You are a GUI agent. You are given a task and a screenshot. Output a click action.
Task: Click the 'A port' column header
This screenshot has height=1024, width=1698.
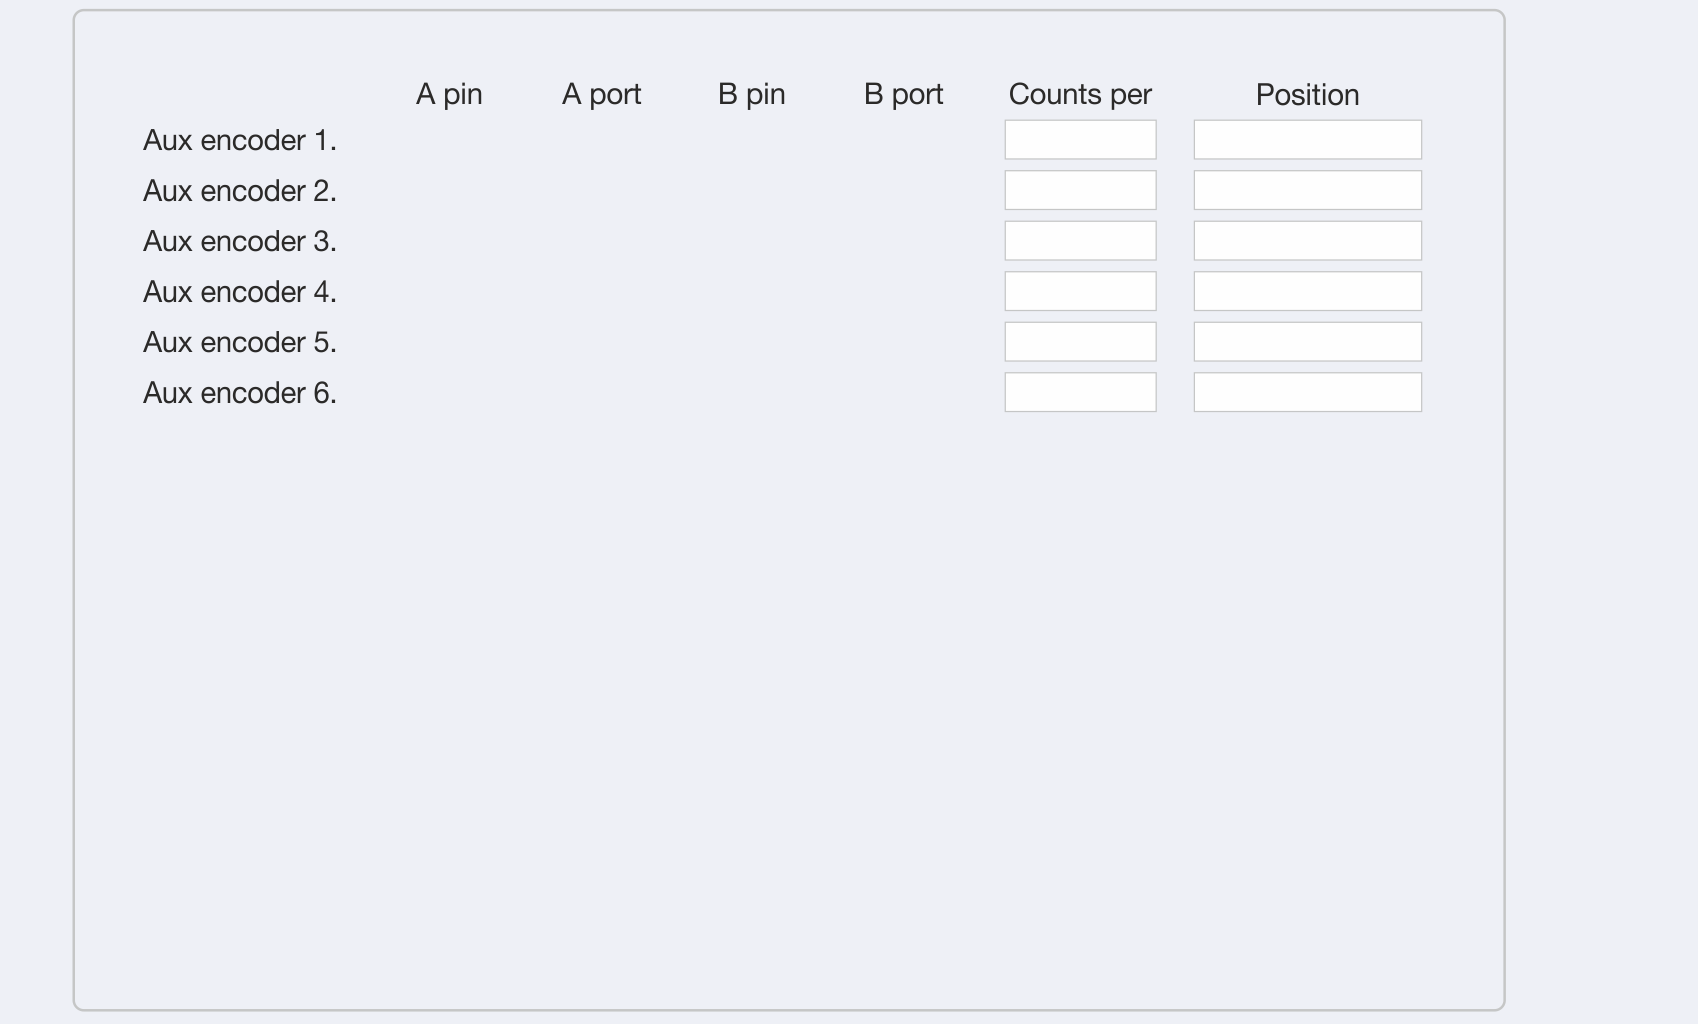pyautogui.click(x=601, y=94)
